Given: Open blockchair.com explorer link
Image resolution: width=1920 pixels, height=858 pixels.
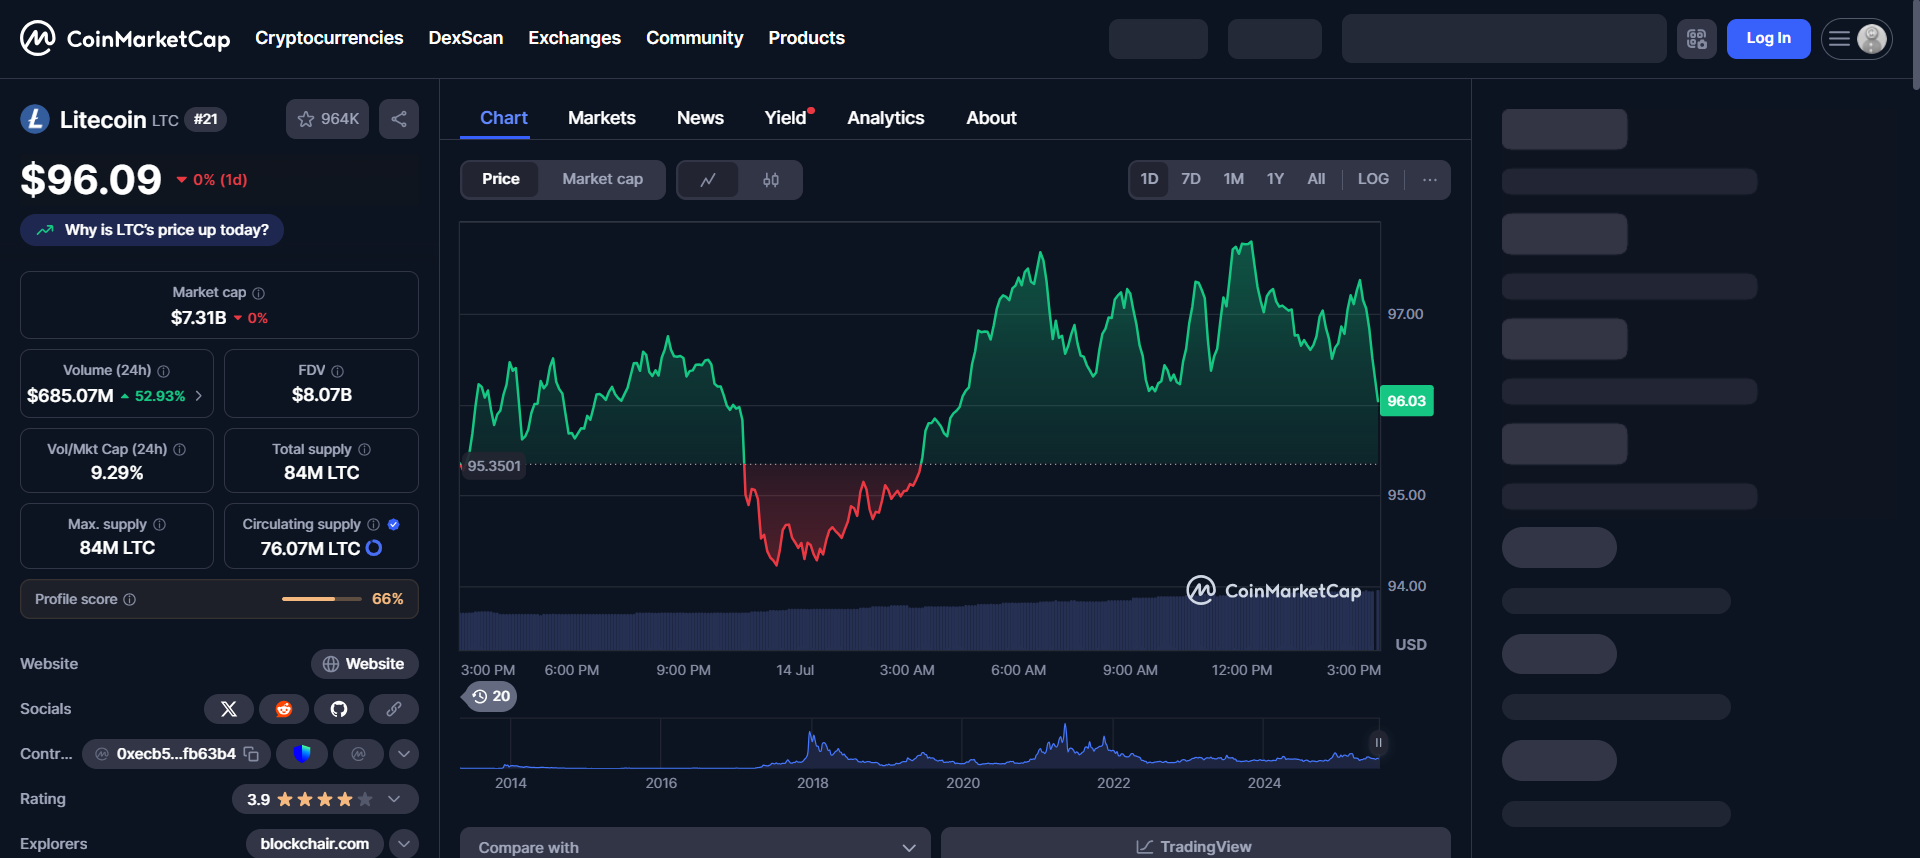Looking at the screenshot, I should (315, 844).
